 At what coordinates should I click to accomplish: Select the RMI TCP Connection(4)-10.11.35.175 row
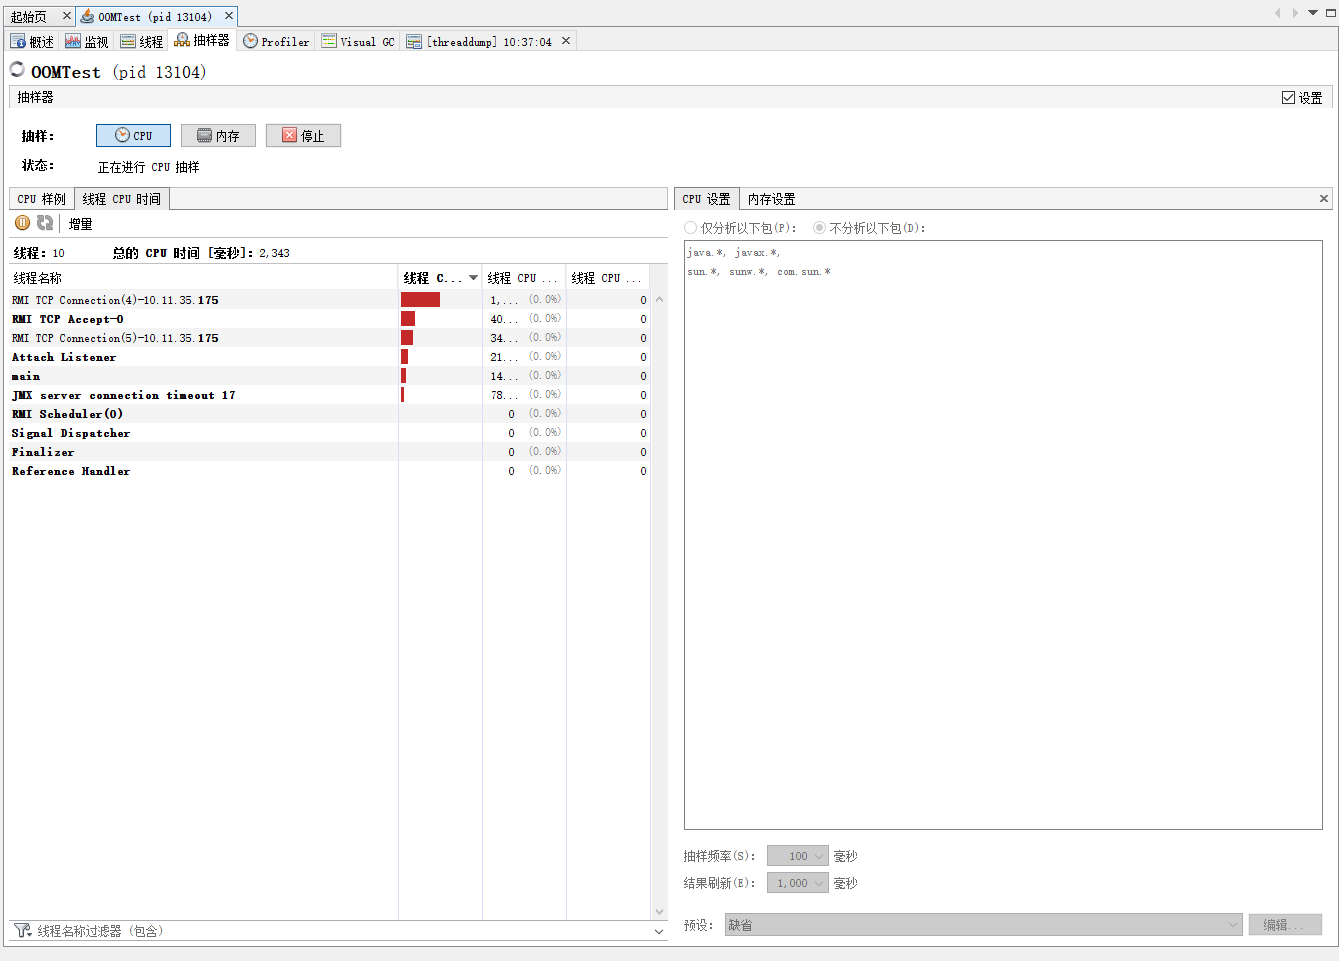[330, 300]
